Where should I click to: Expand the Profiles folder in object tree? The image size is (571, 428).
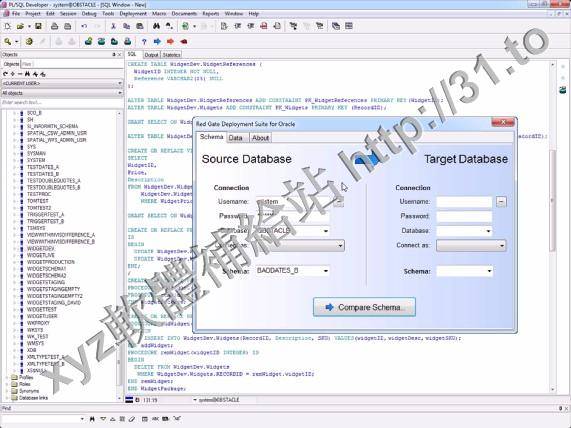tap(7, 377)
